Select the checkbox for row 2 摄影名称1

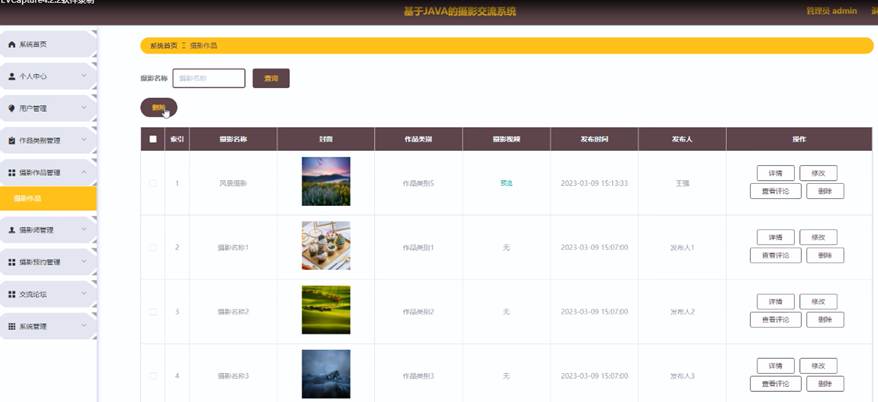(x=153, y=247)
